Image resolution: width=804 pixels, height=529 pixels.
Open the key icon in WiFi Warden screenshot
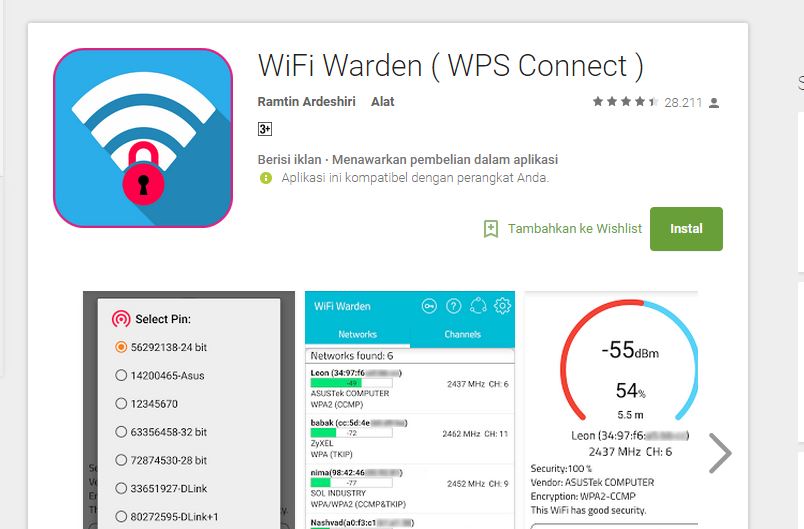(x=429, y=306)
